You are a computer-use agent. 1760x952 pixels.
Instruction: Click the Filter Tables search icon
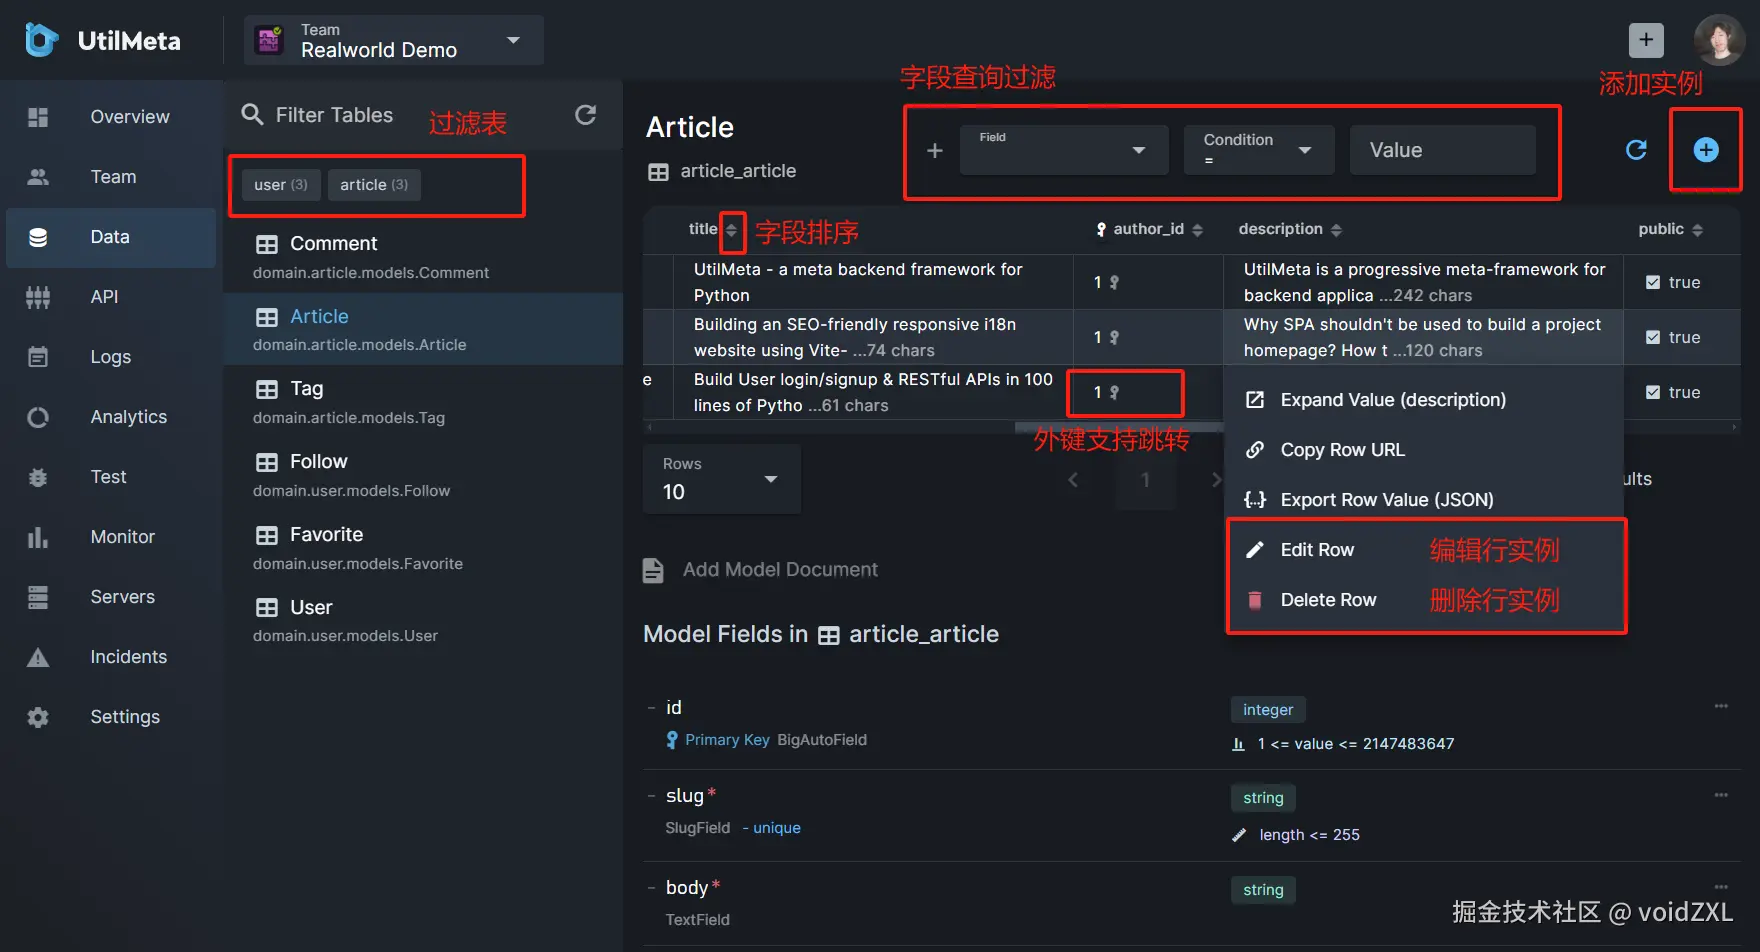pyautogui.click(x=253, y=115)
